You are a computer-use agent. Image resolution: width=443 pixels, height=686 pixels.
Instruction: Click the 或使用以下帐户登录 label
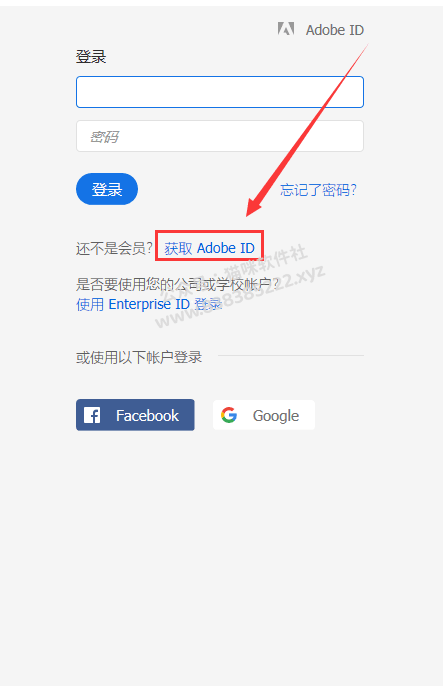pyautogui.click(x=139, y=357)
